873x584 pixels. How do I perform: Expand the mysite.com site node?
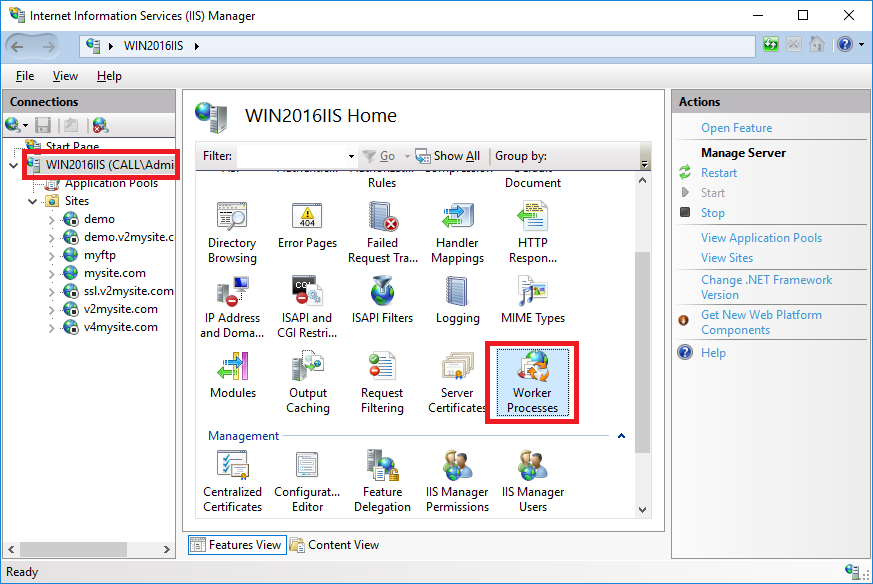click(51, 274)
